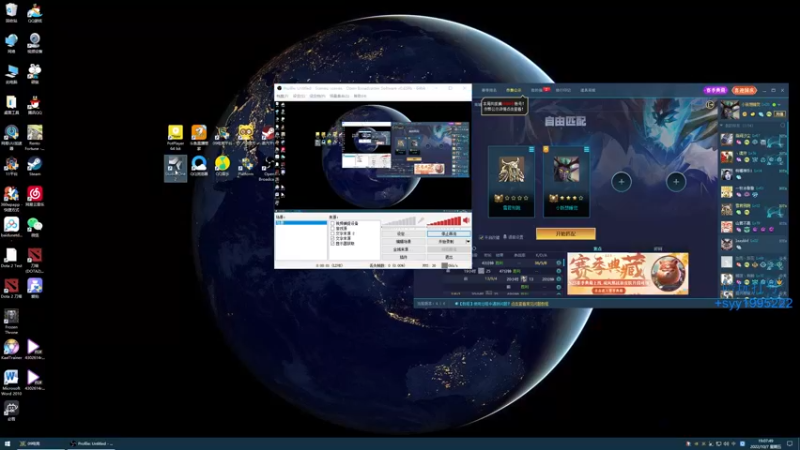Click the Windows Start button

[7, 444]
